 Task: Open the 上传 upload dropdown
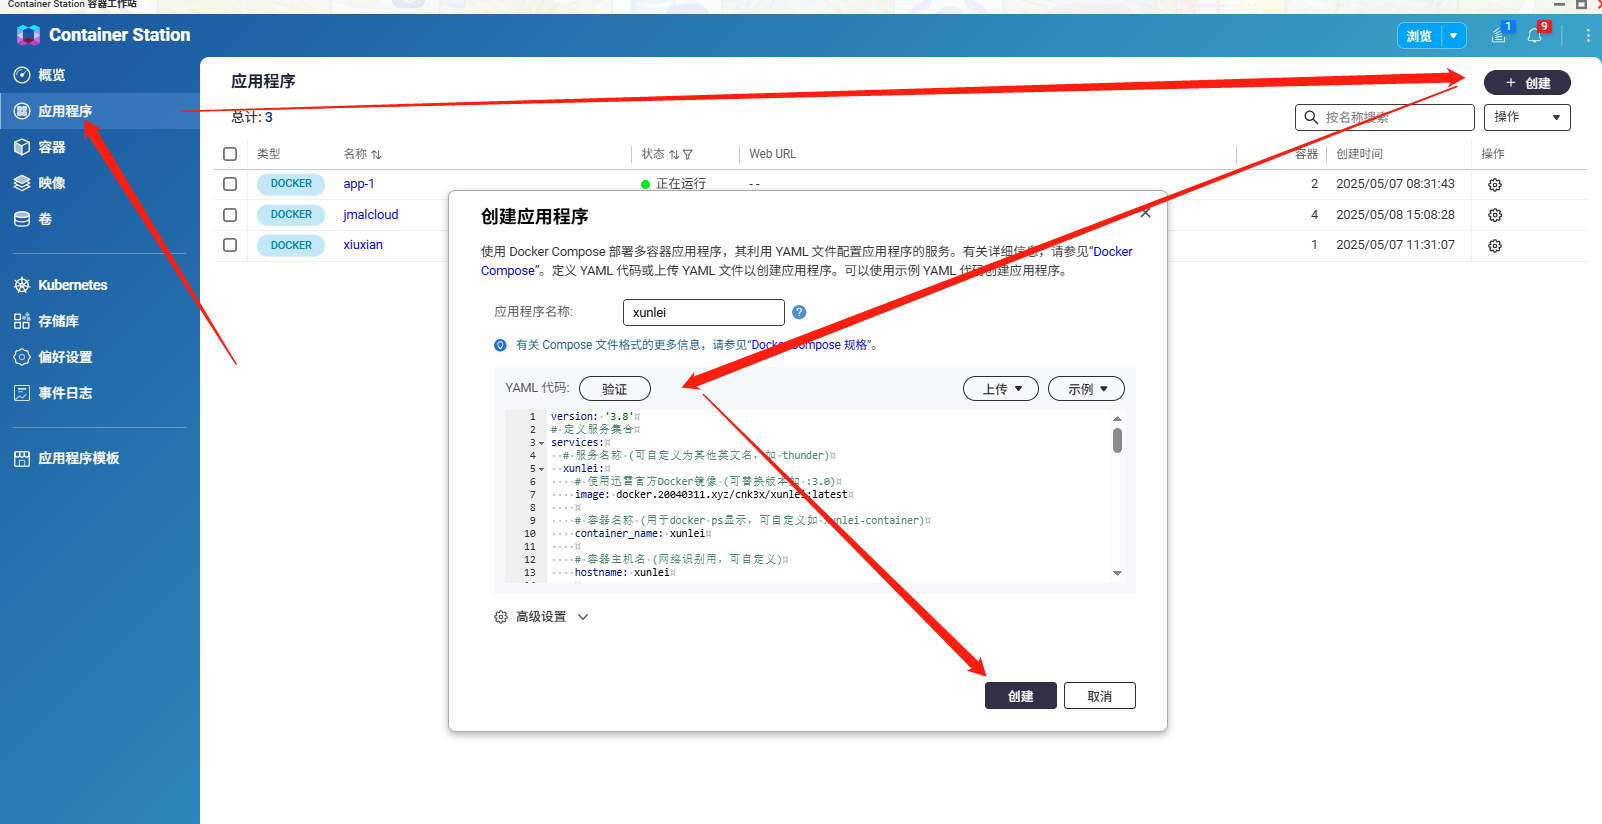1001,389
